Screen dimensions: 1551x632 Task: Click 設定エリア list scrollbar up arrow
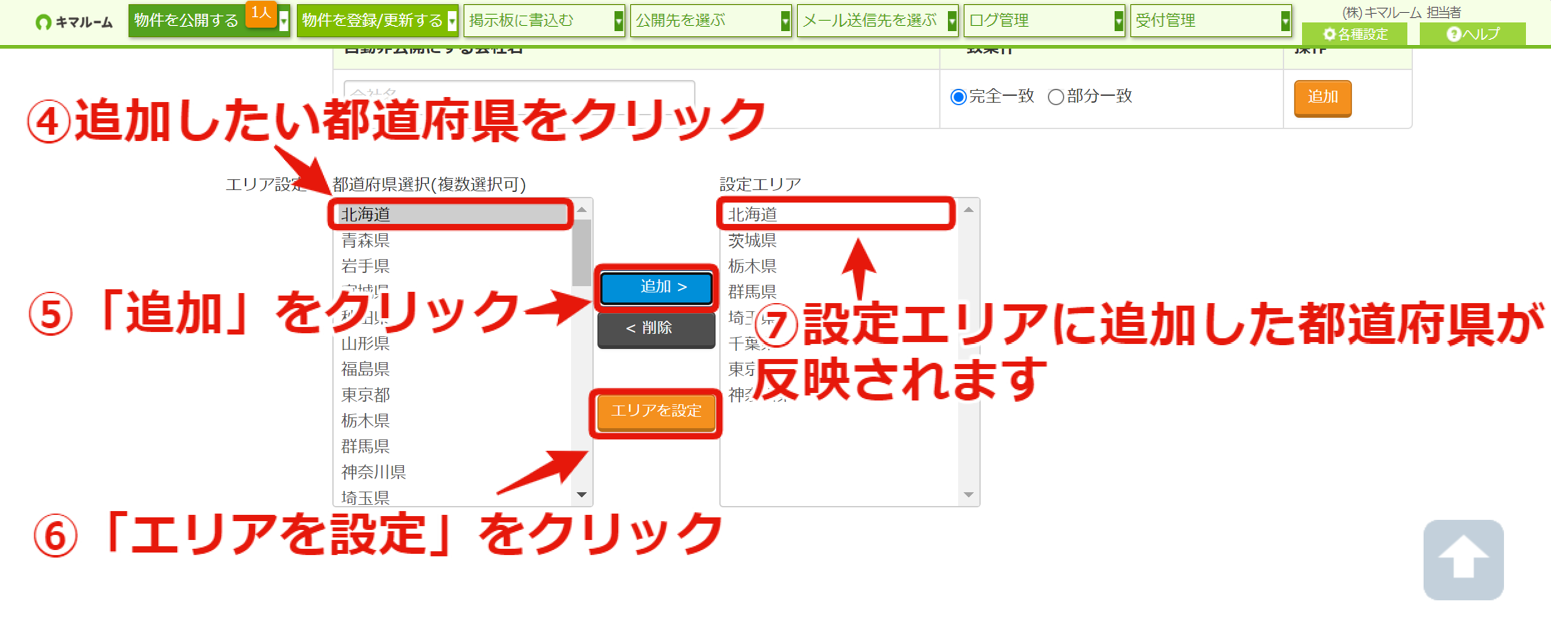968,210
